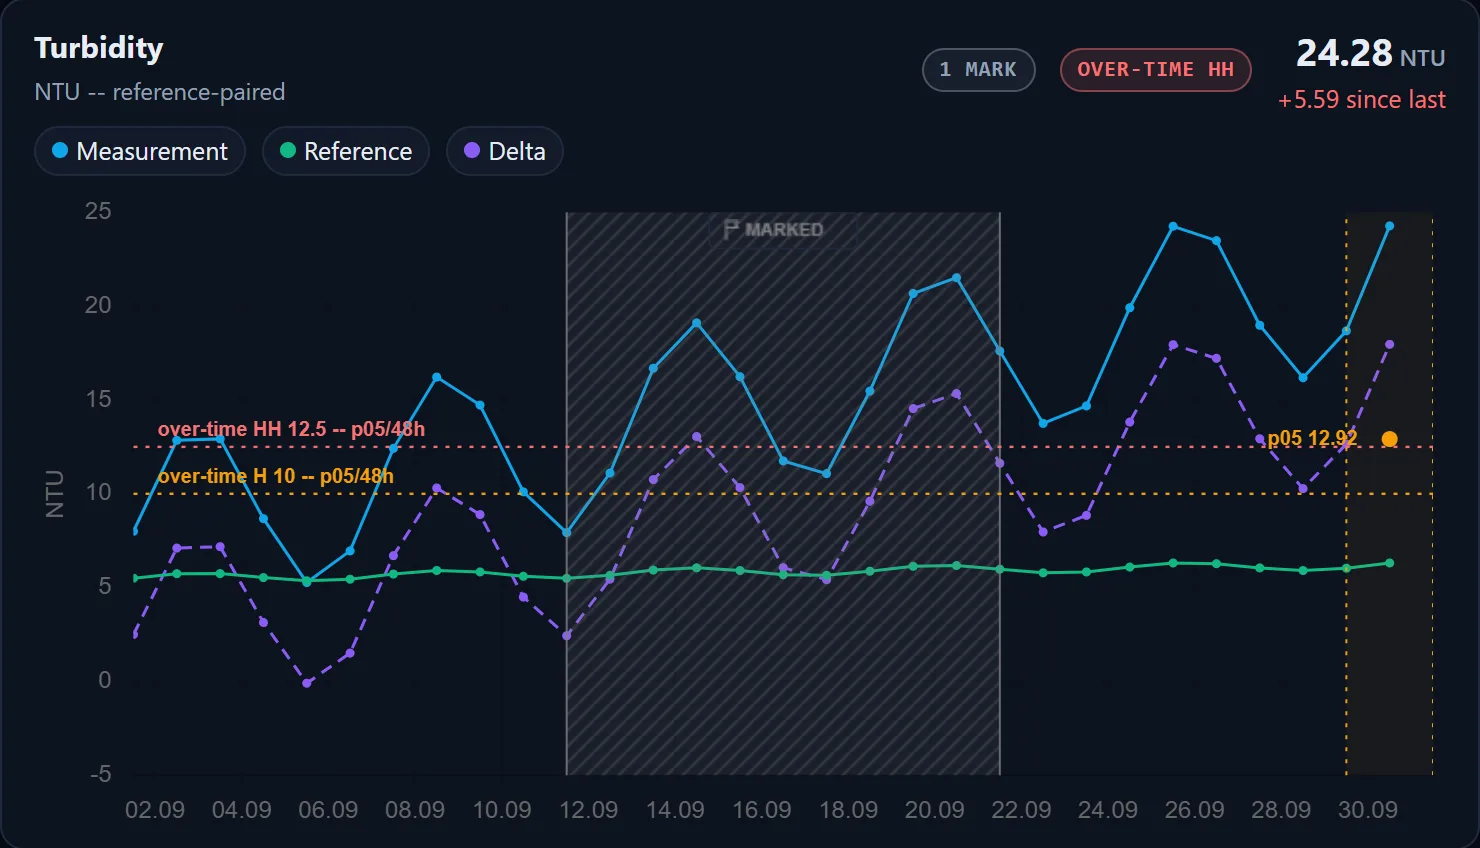The height and width of the screenshot is (848, 1480).
Task: Click the OVER-TIME HH alarm badge
Action: tap(1156, 70)
